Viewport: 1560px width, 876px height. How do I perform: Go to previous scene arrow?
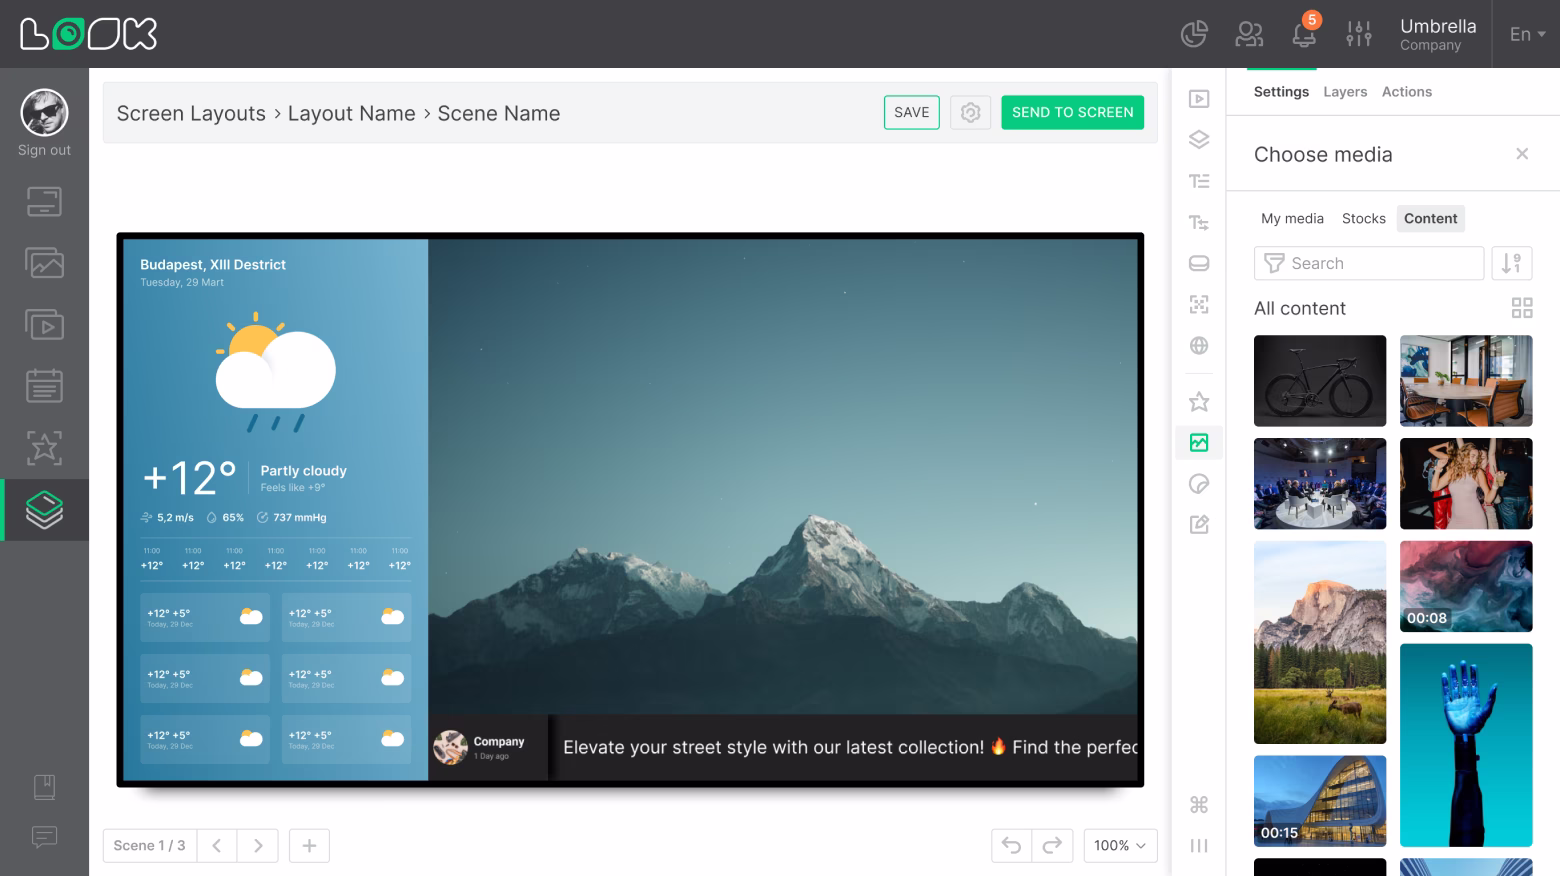click(217, 846)
